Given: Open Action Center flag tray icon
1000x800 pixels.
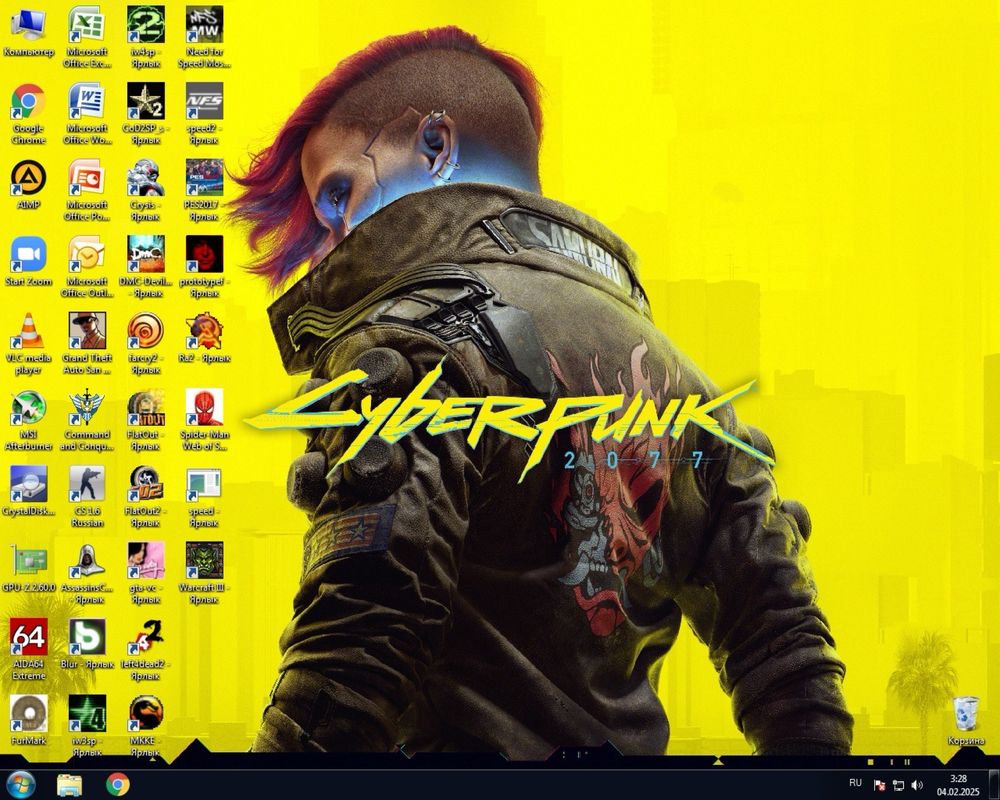Looking at the screenshot, I should (x=879, y=785).
